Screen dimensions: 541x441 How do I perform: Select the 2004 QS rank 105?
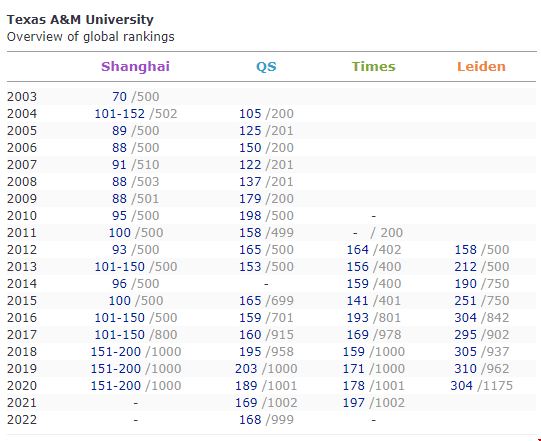250,114
